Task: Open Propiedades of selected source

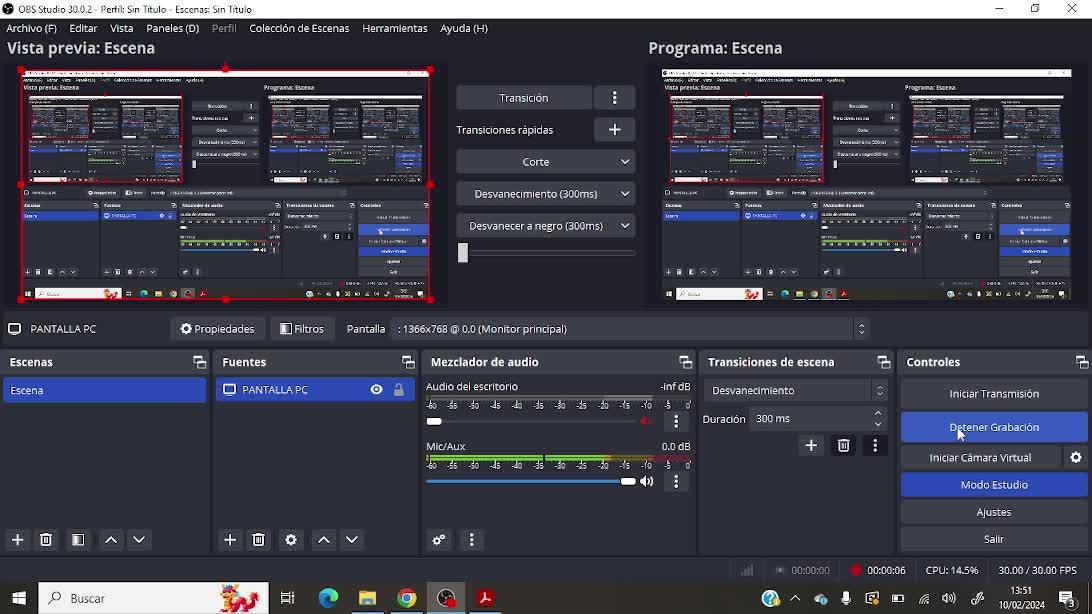Action: tap(217, 329)
